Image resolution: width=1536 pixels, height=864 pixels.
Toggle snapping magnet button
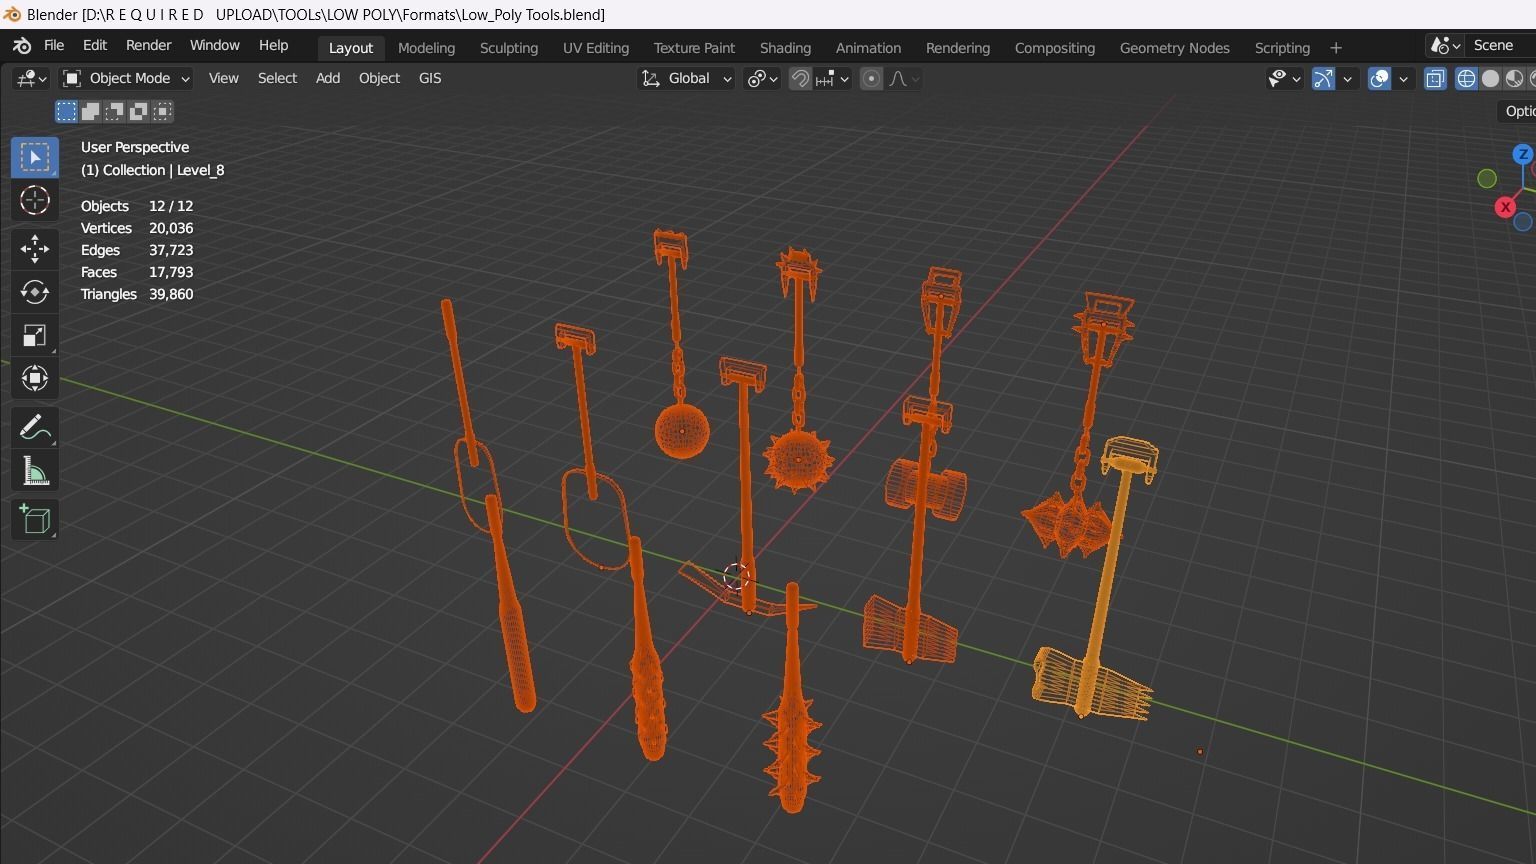click(800, 79)
